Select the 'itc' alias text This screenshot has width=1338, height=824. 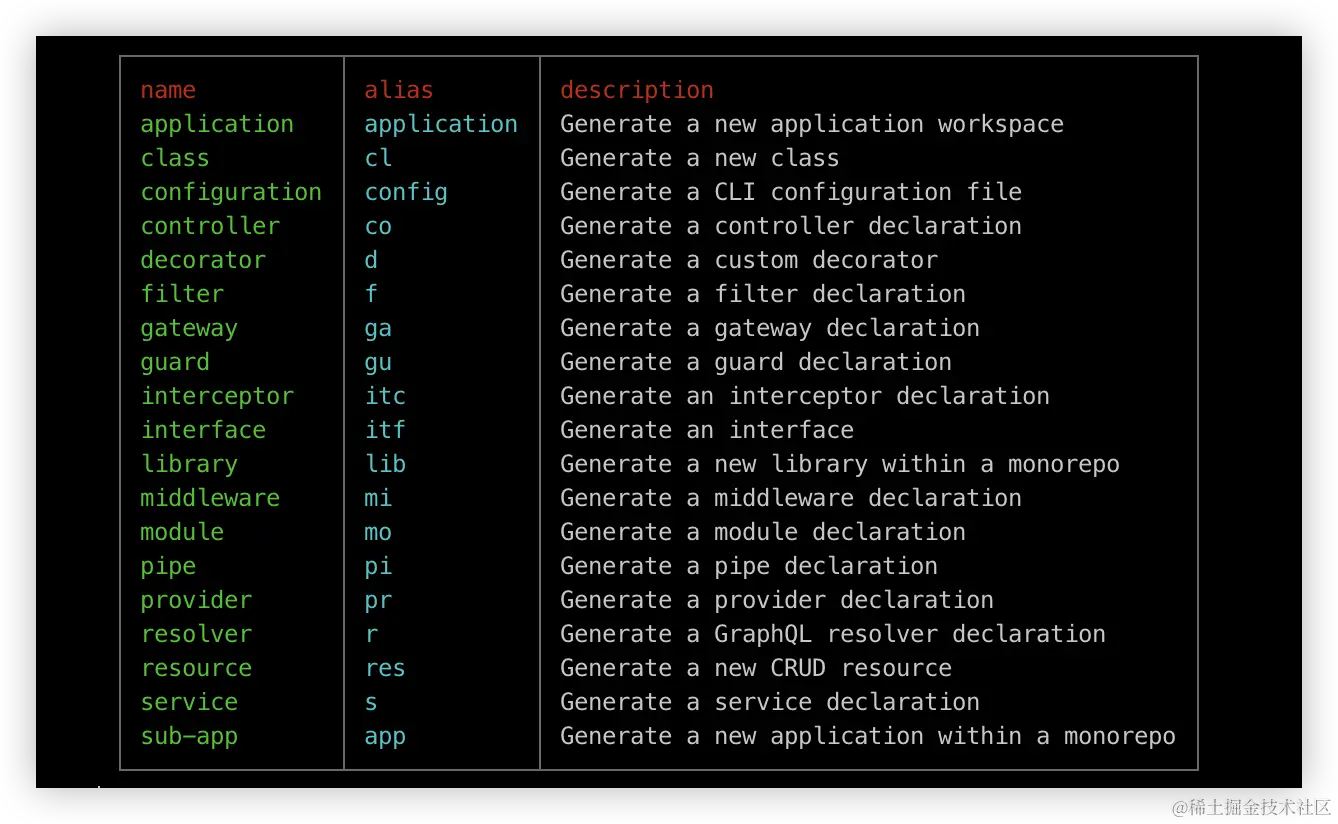click(385, 396)
